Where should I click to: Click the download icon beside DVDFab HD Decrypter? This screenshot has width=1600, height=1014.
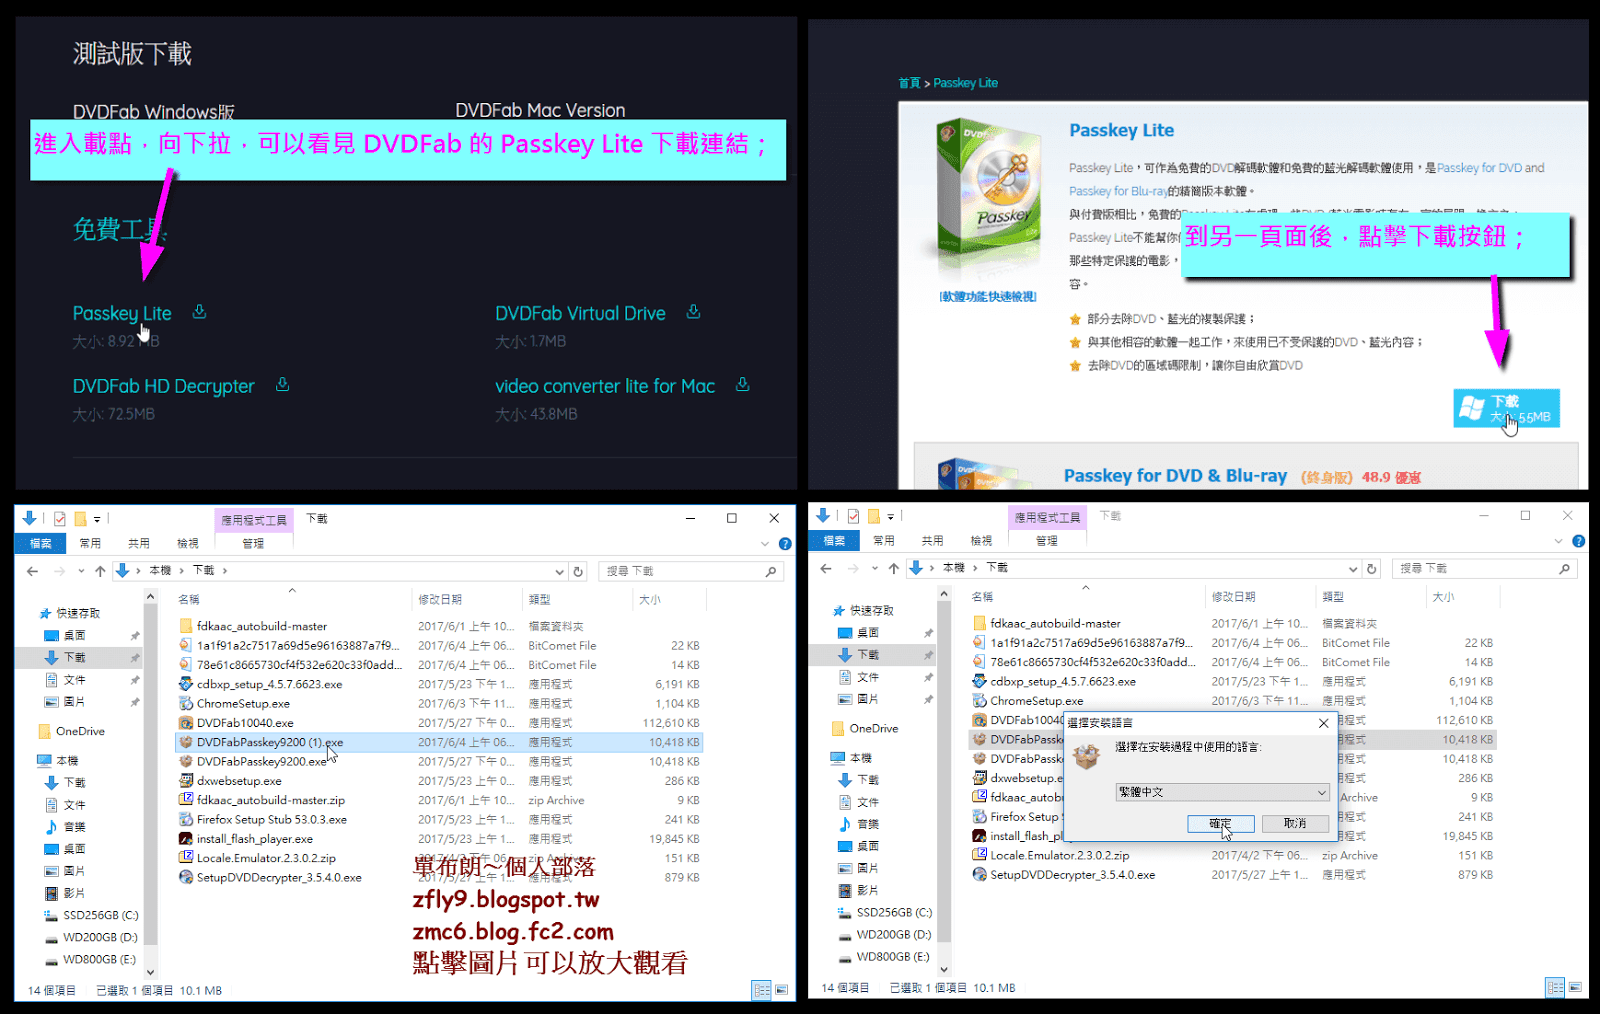point(282,385)
